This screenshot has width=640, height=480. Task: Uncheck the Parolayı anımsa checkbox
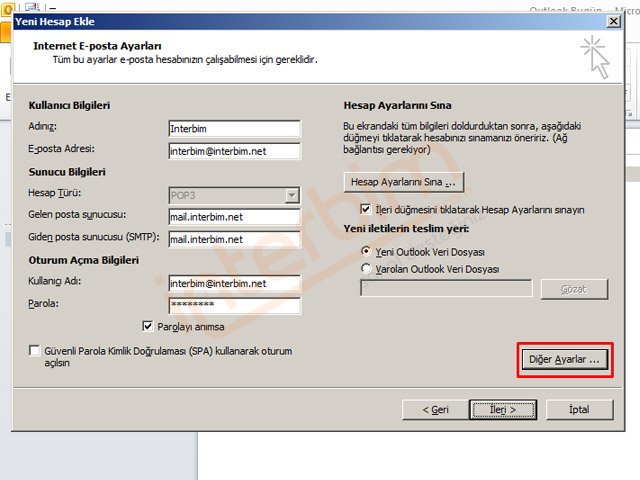coord(149,326)
